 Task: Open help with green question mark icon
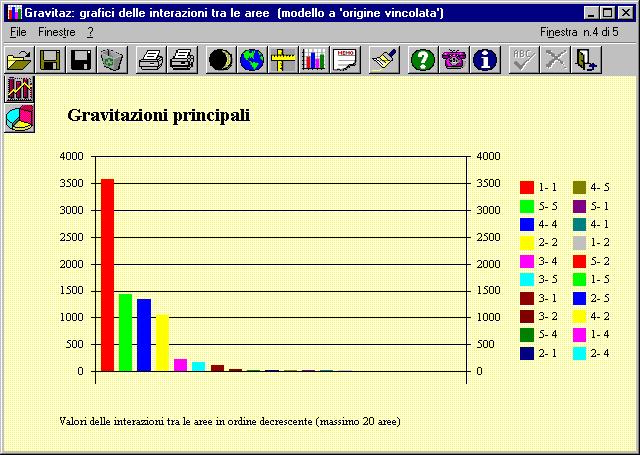coord(423,60)
